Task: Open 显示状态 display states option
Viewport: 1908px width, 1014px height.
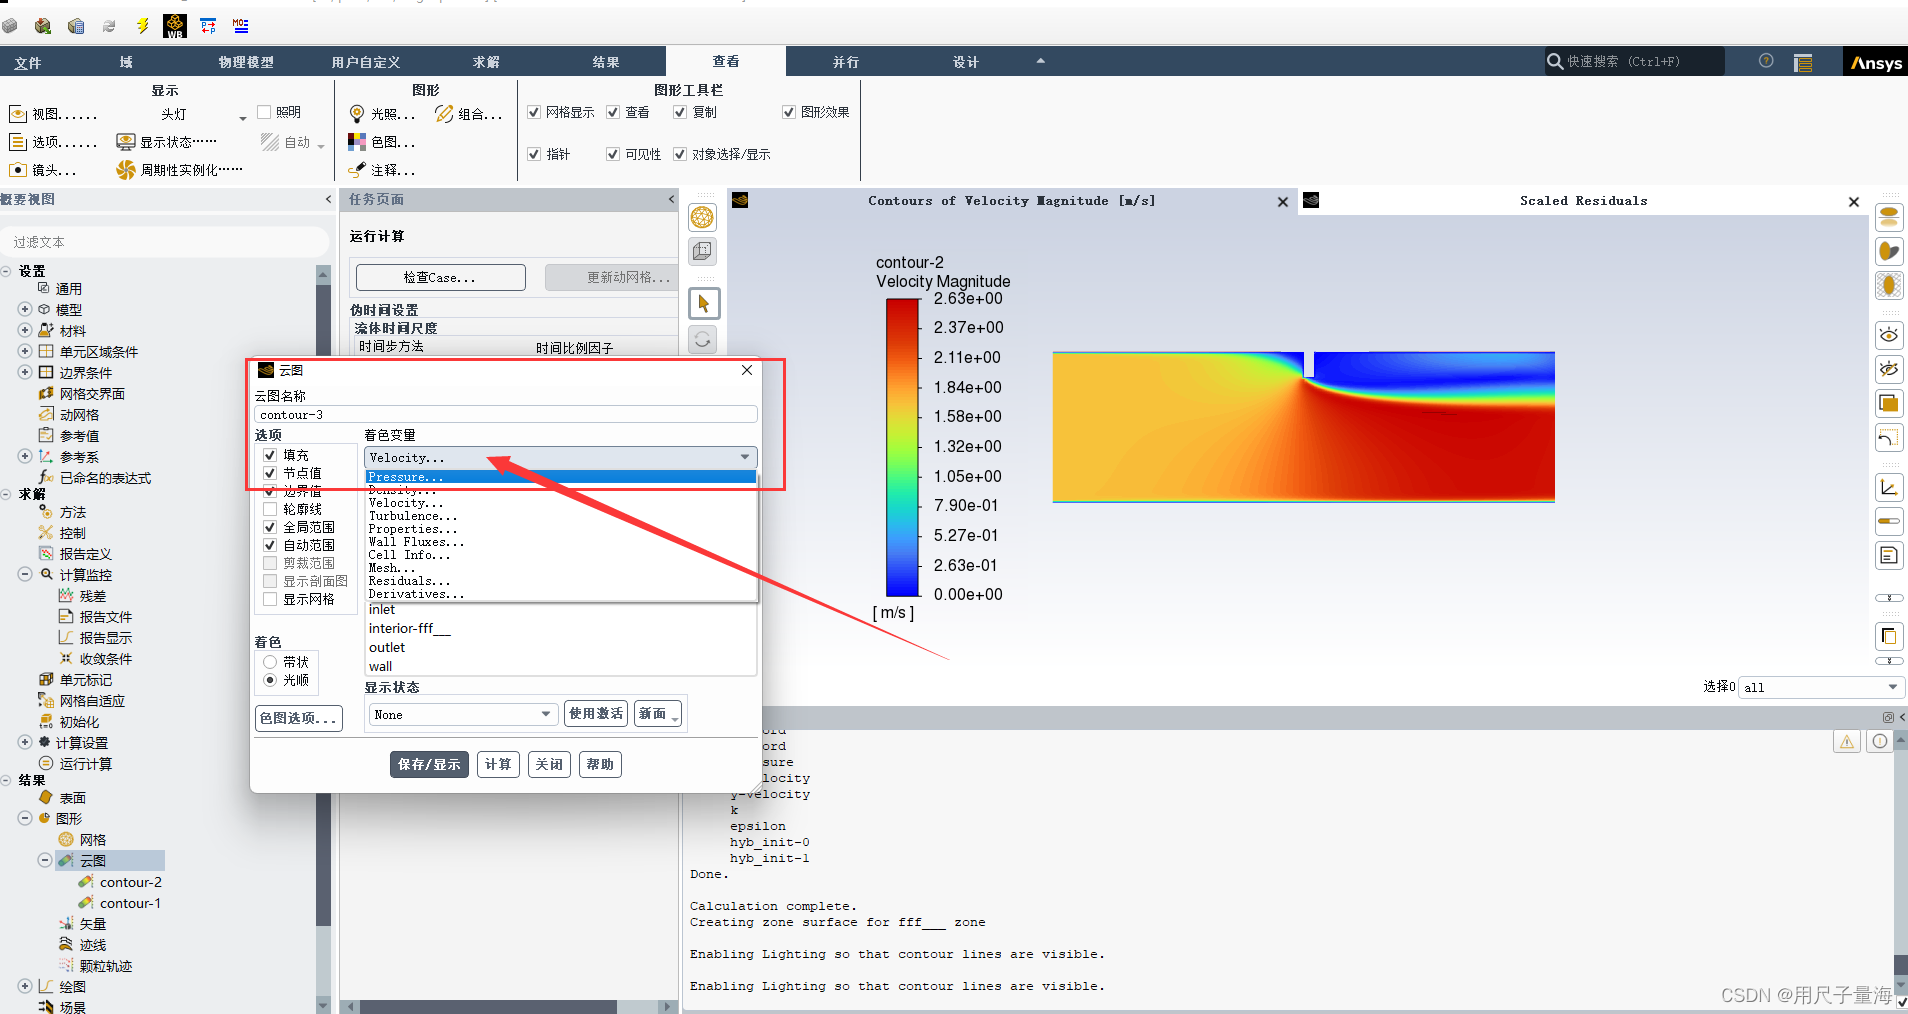Action: pos(166,142)
